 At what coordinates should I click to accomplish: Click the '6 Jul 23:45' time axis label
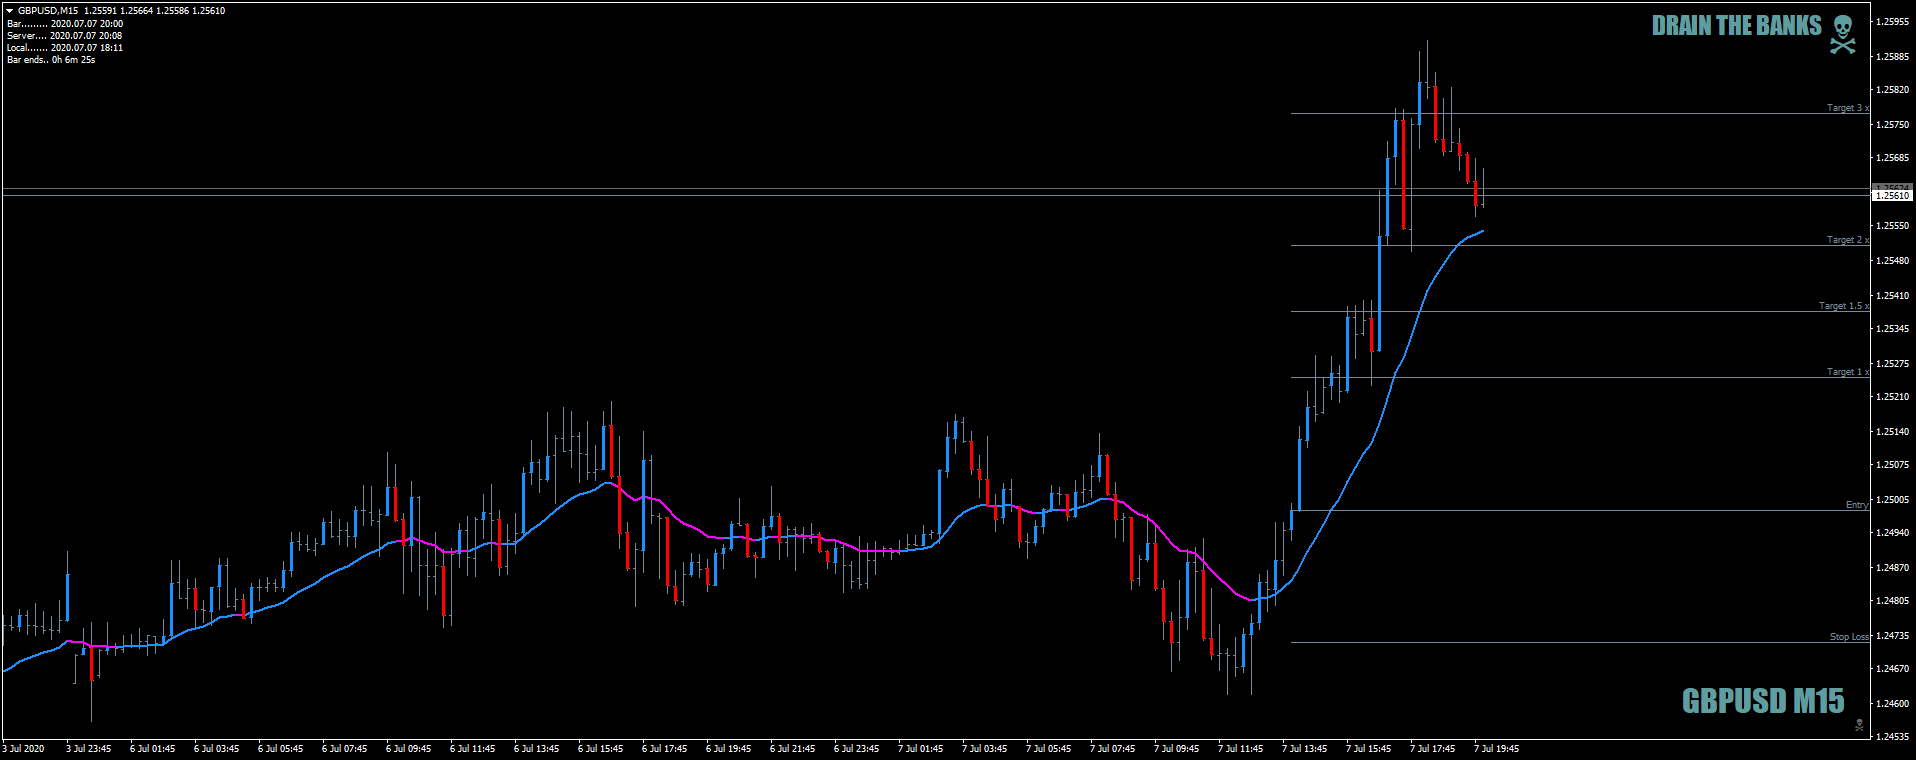point(857,749)
